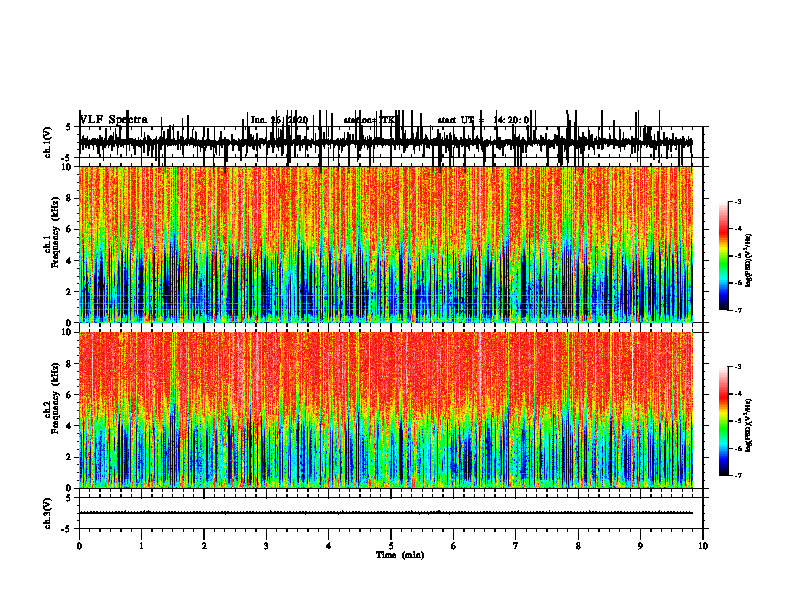
Task: Click the ch.2 "Frequency (kHz)" axis label
Action: click(x=55, y=398)
